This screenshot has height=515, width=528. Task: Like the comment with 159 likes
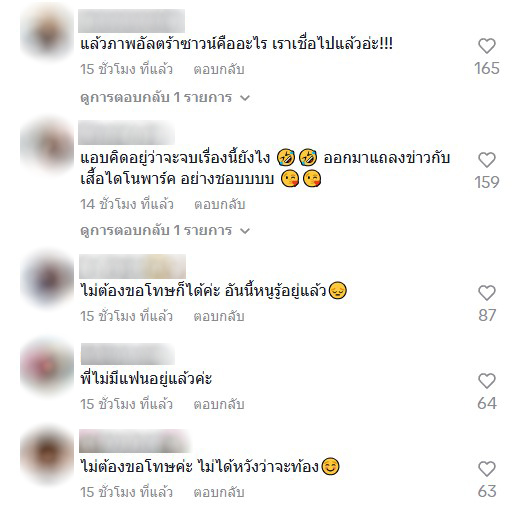click(487, 160)
